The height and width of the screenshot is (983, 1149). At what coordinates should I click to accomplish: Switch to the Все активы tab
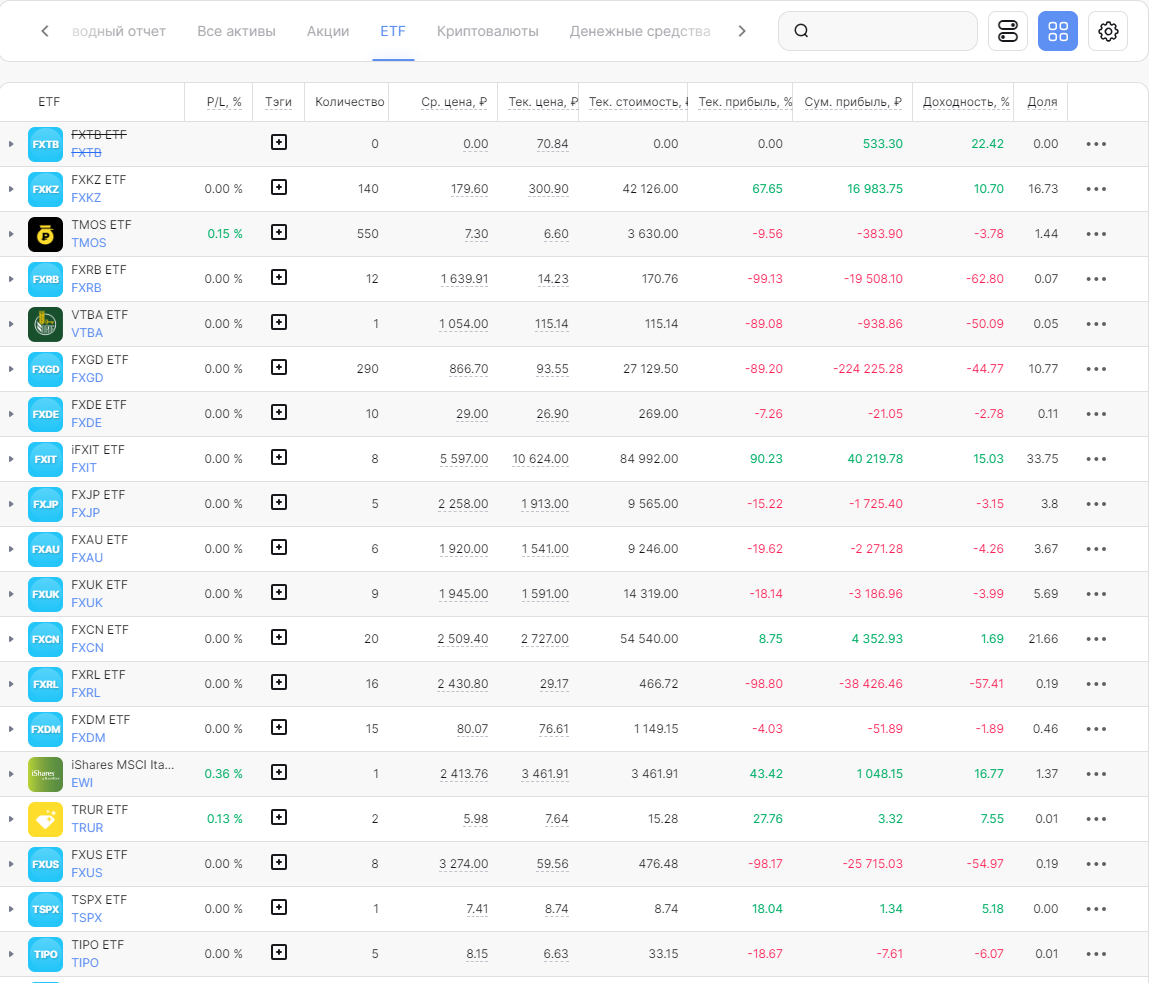tap(236, 32)
